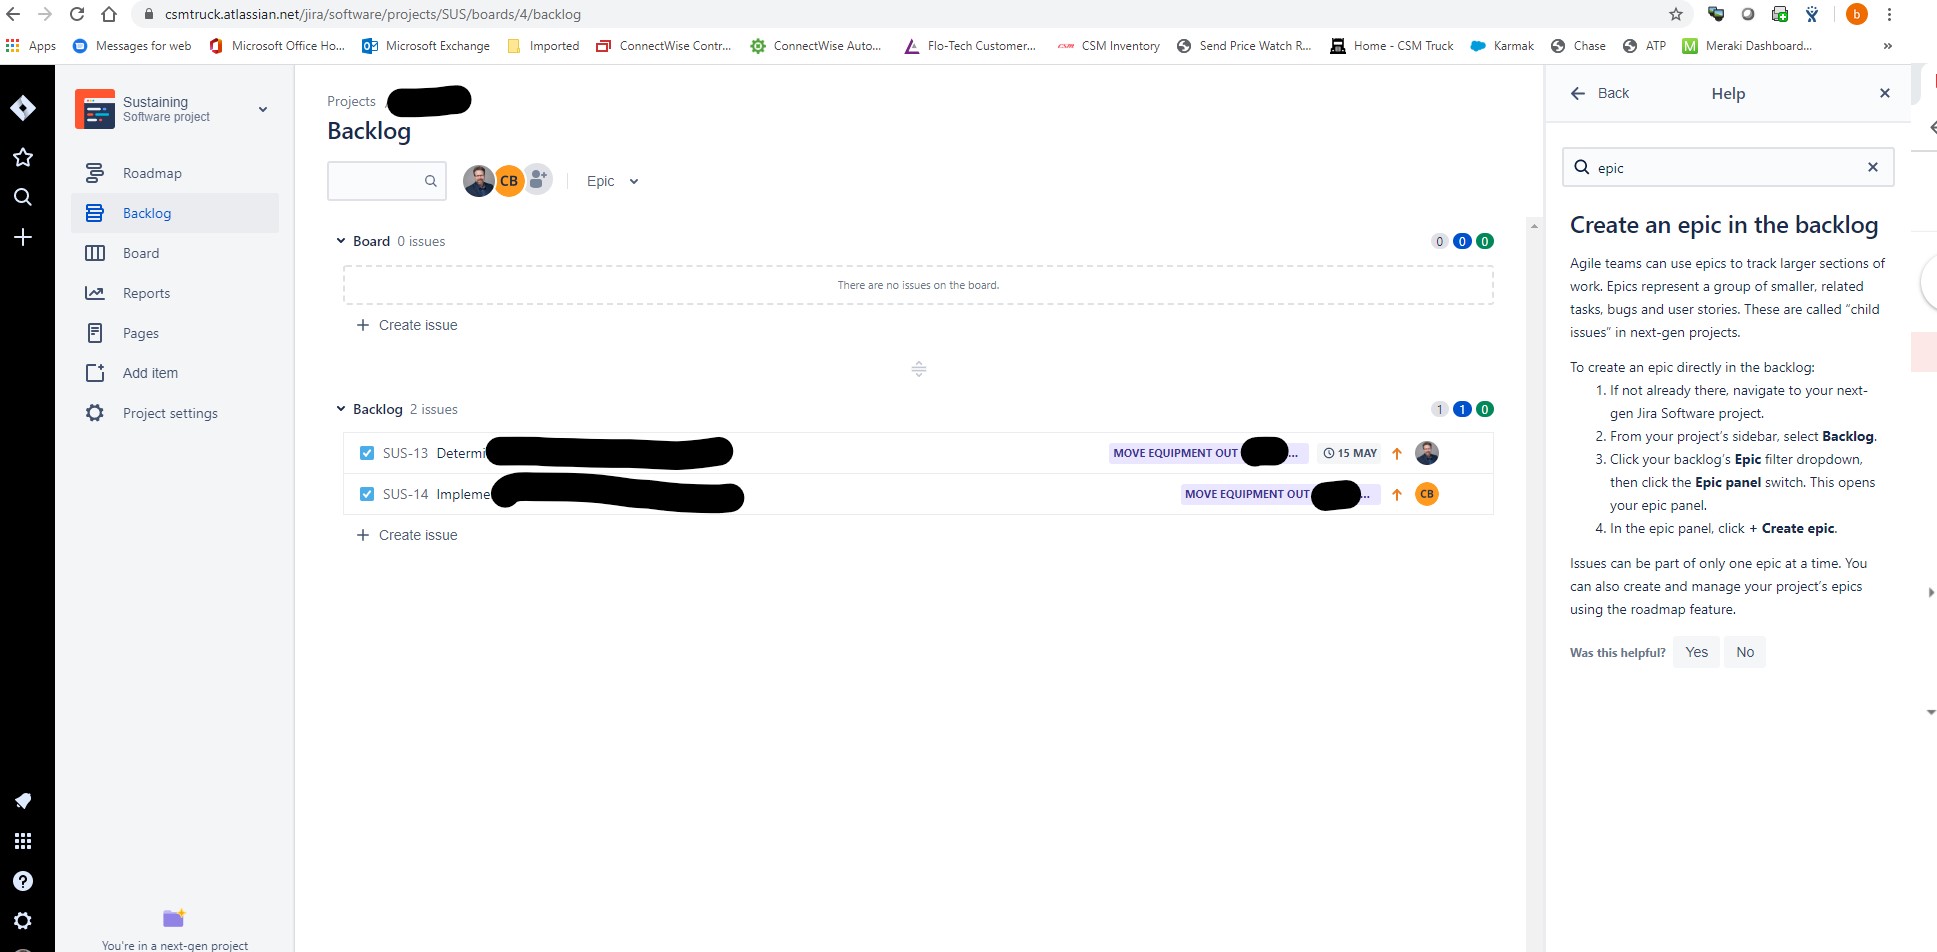Click the SUS-13 due date 15 MAY badge
This screenshot has height=952, width=1937.
click(x=1350, y=453)
